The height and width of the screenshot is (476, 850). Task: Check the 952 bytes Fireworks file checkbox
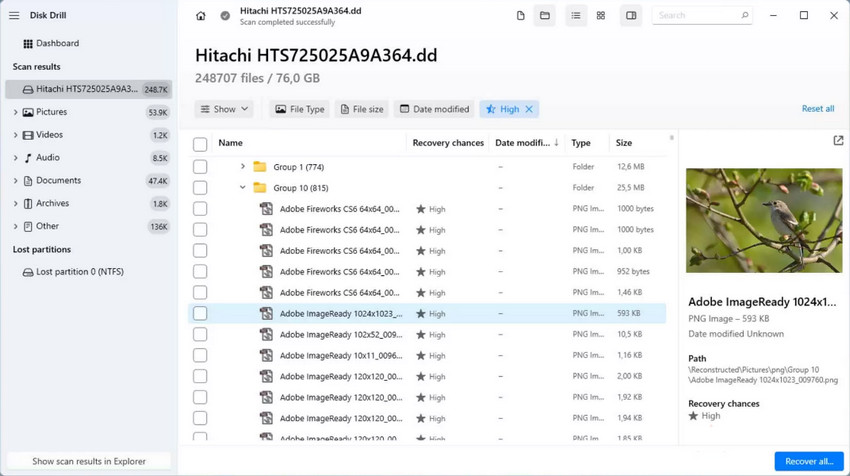tap(200, 272)
